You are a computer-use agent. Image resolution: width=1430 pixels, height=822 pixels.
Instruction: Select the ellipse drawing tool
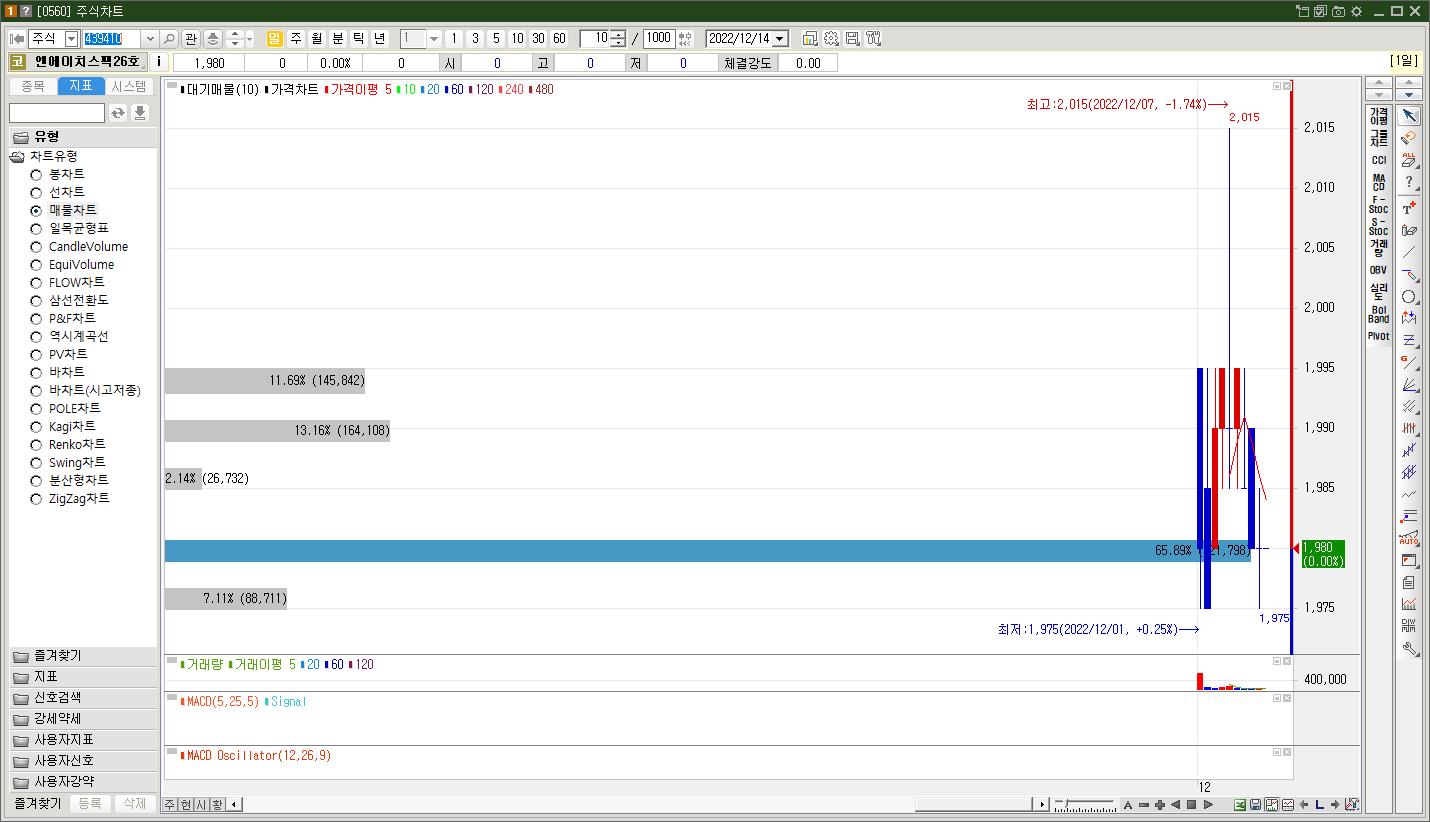[1409, 297]
